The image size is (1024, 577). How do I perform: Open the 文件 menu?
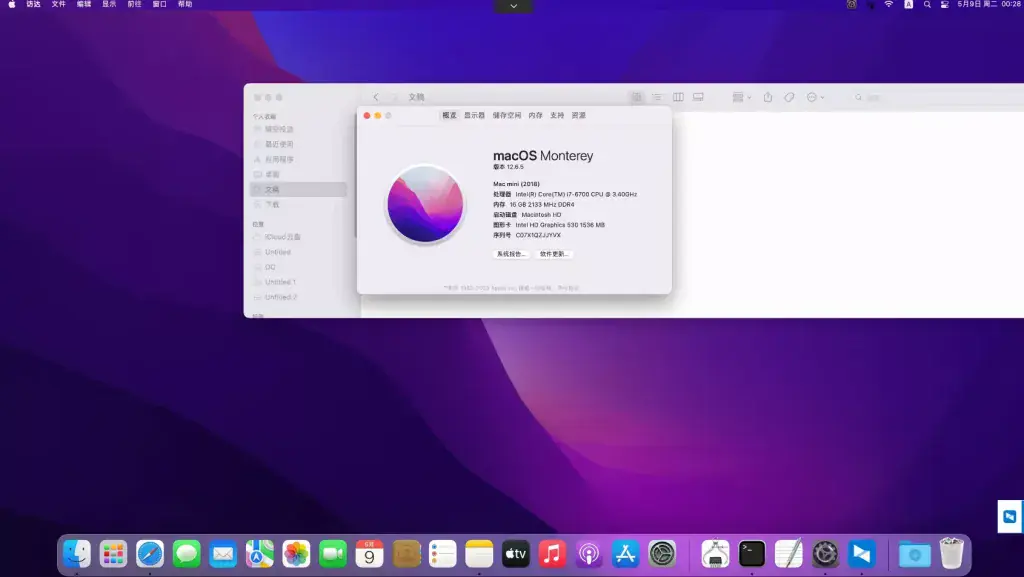[59, 4]
